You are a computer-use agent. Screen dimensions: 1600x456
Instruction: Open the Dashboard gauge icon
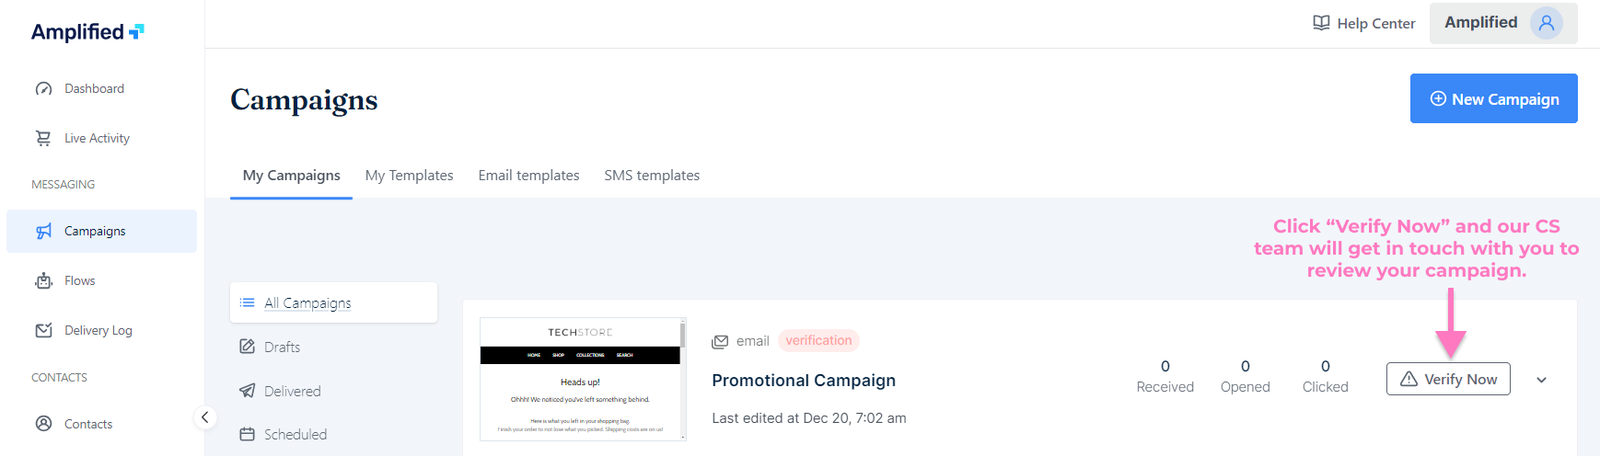[44, 89]
